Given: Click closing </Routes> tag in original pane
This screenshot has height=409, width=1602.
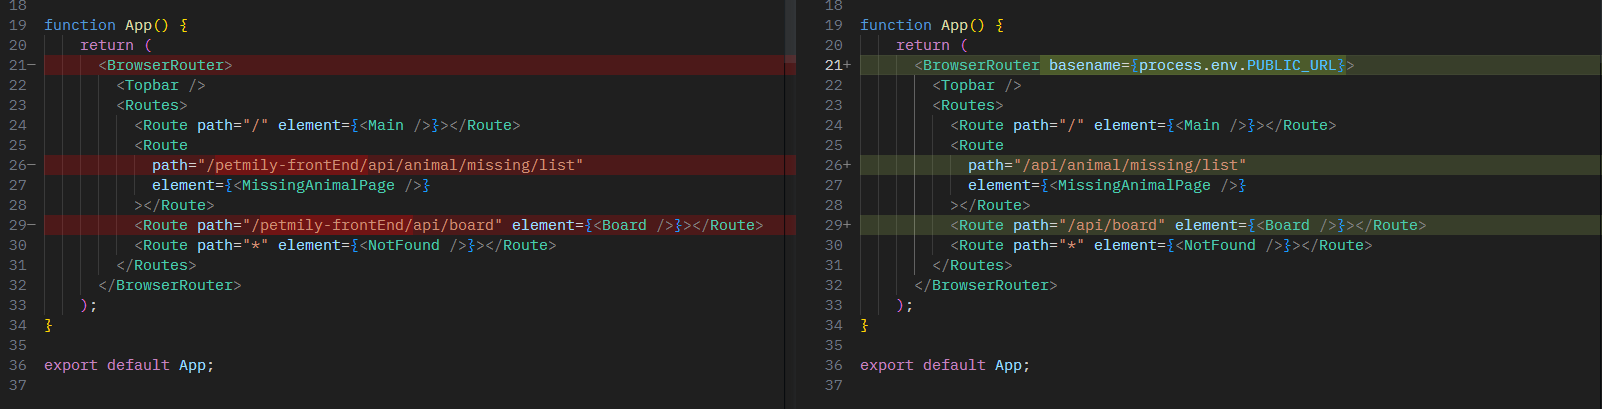Looking at the screenshot, I should (x=156, y=265).
